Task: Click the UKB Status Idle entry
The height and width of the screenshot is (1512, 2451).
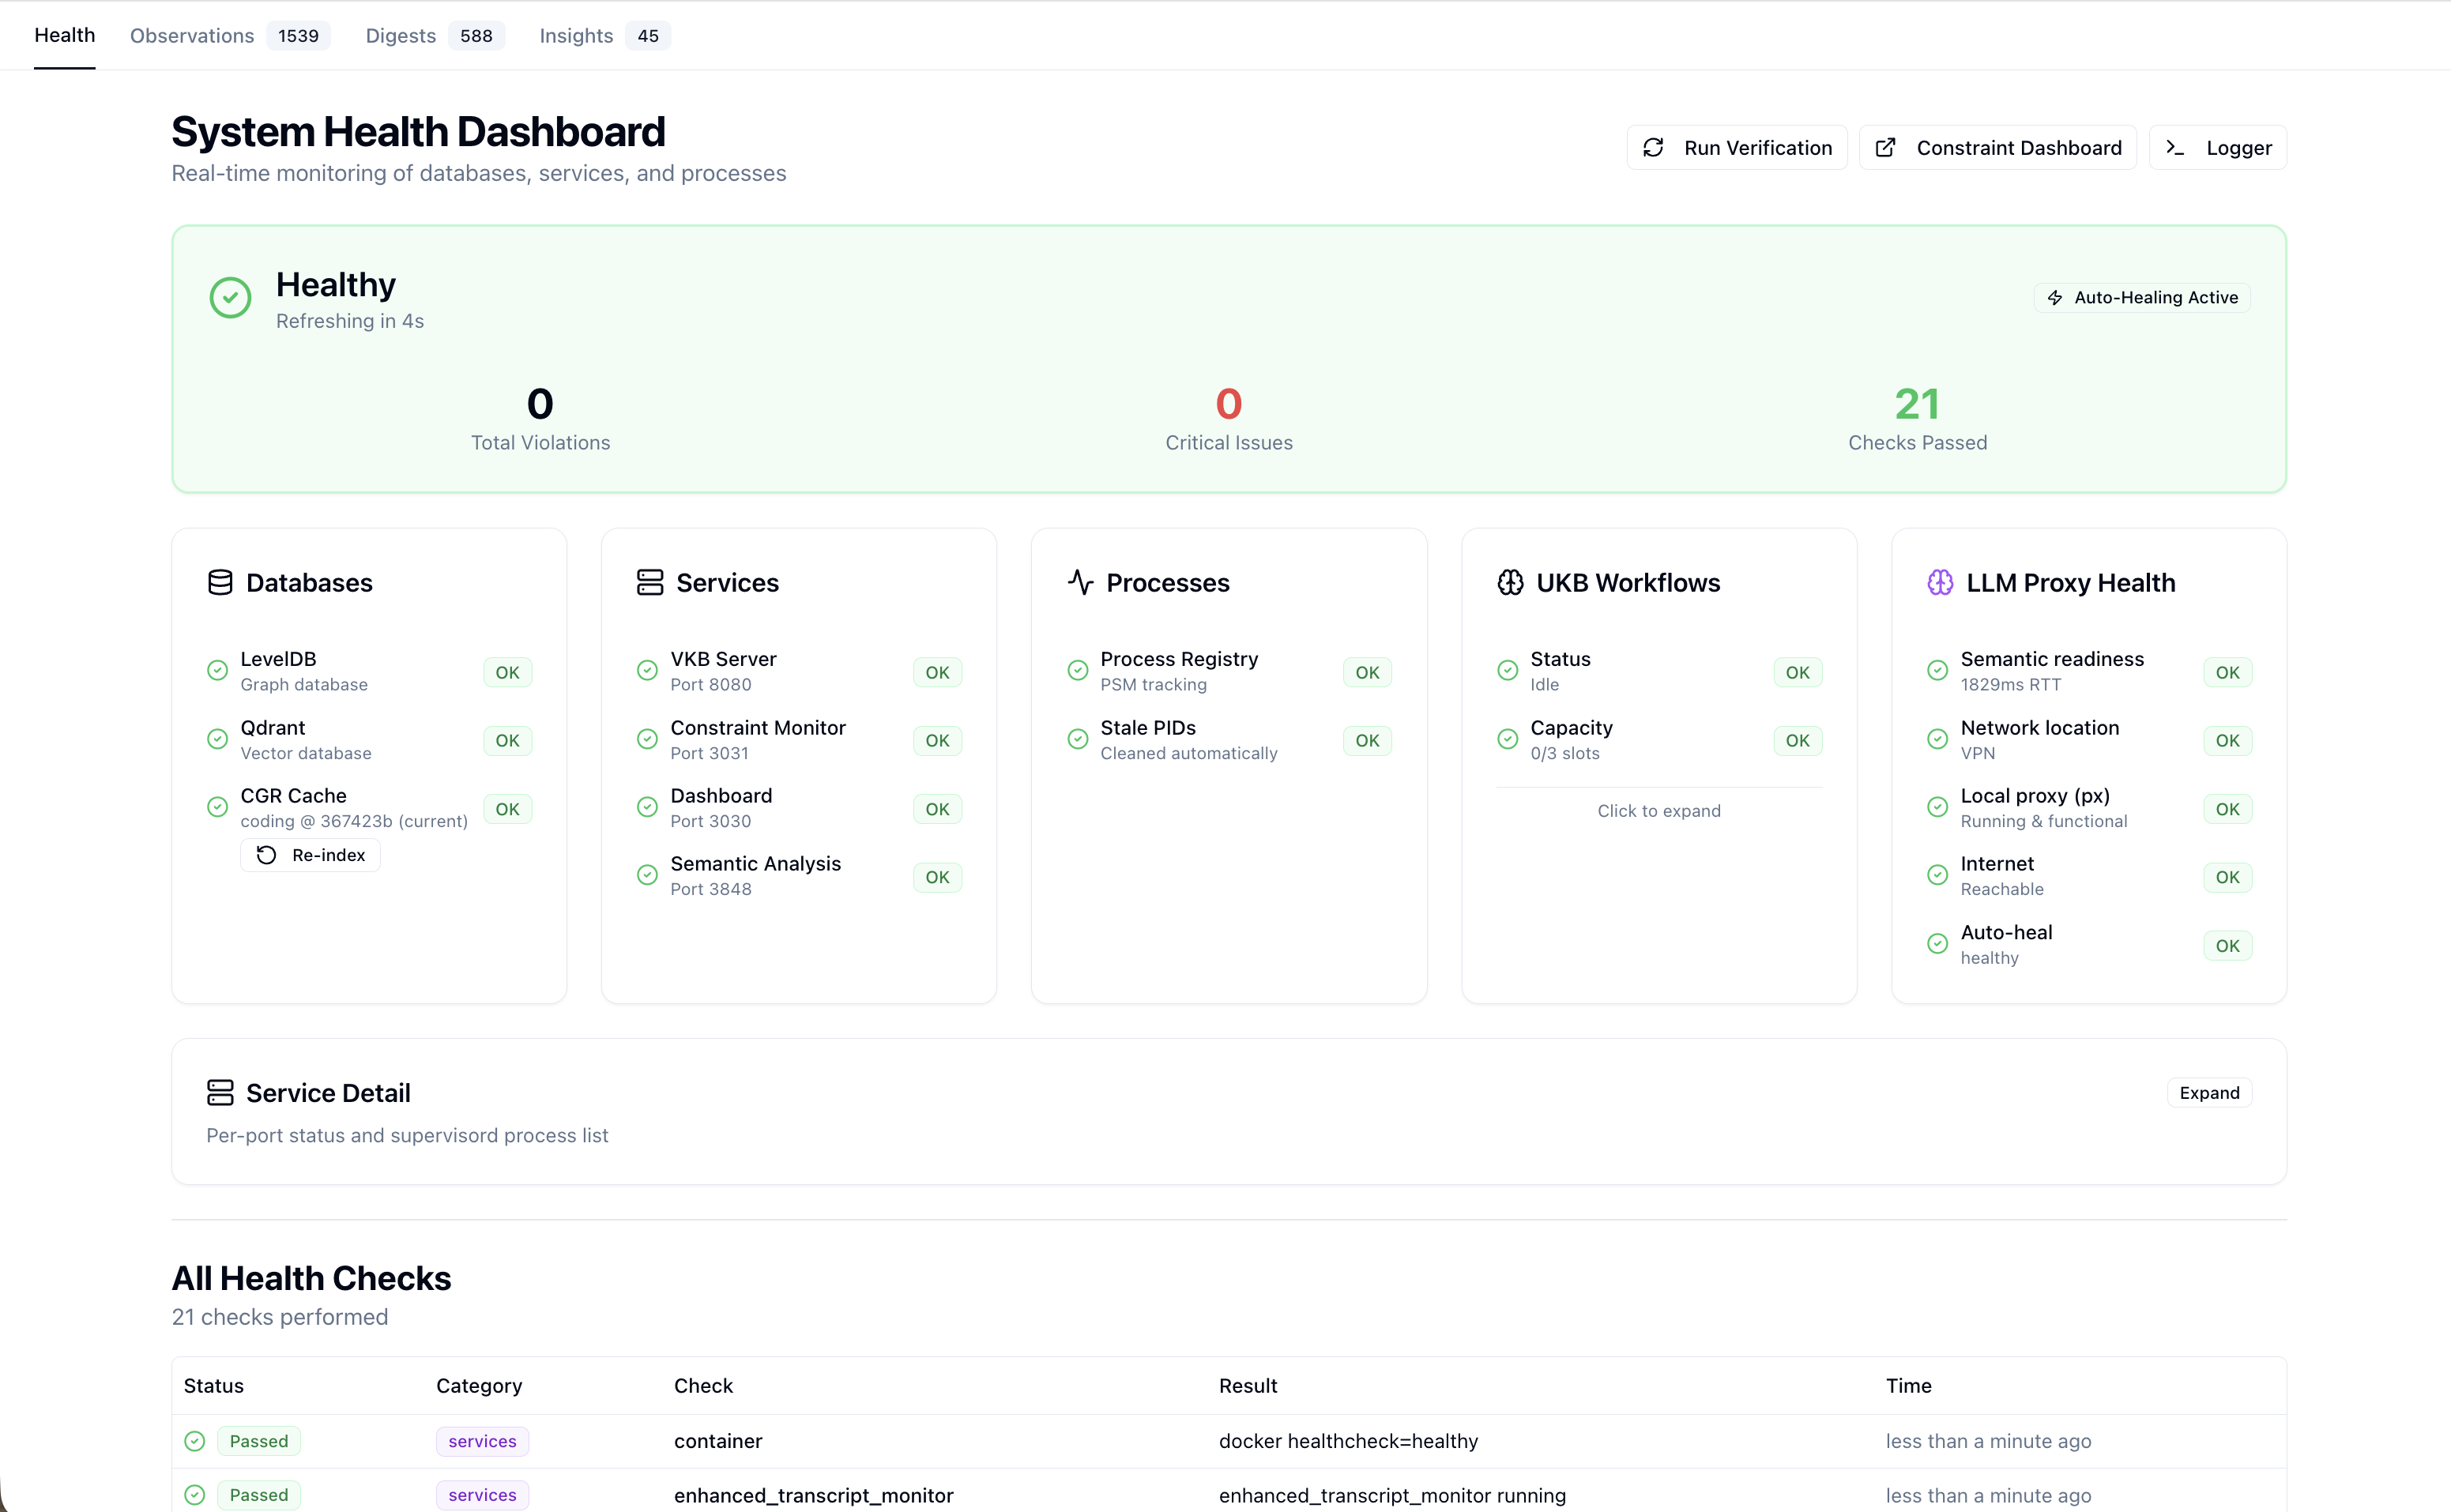Action: tap(1659, 671)
